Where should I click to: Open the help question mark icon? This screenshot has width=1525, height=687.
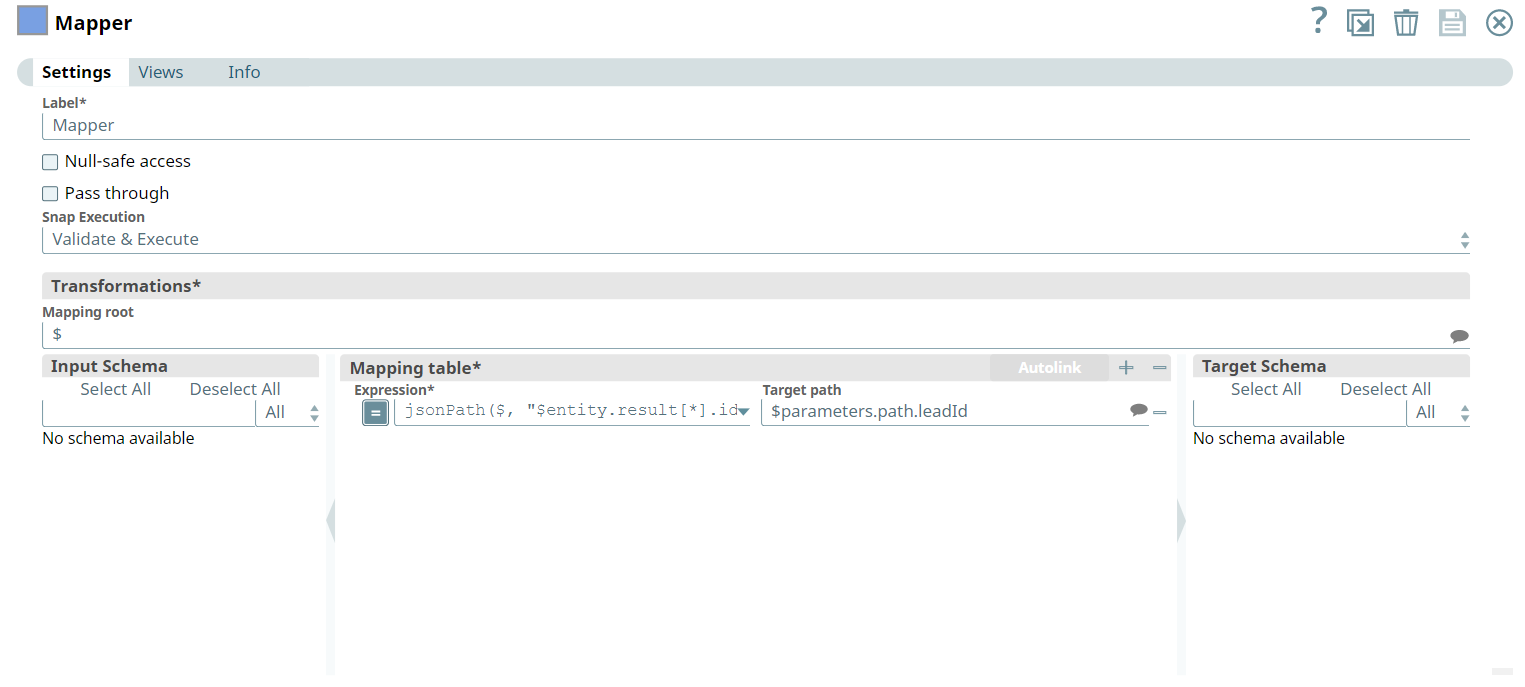click(1319, 21)
